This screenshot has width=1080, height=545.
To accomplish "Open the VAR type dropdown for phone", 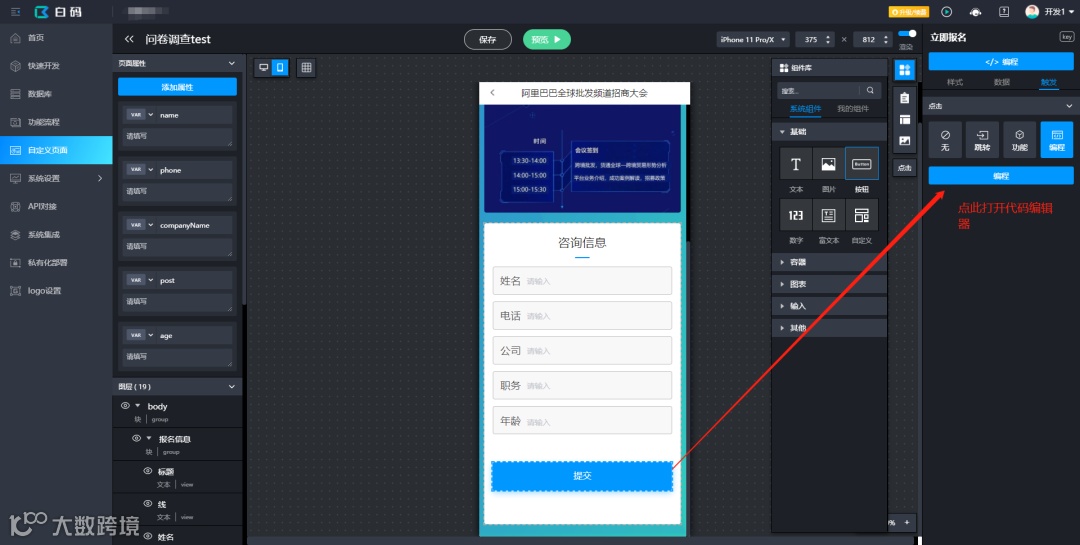I will click(140, 170).
